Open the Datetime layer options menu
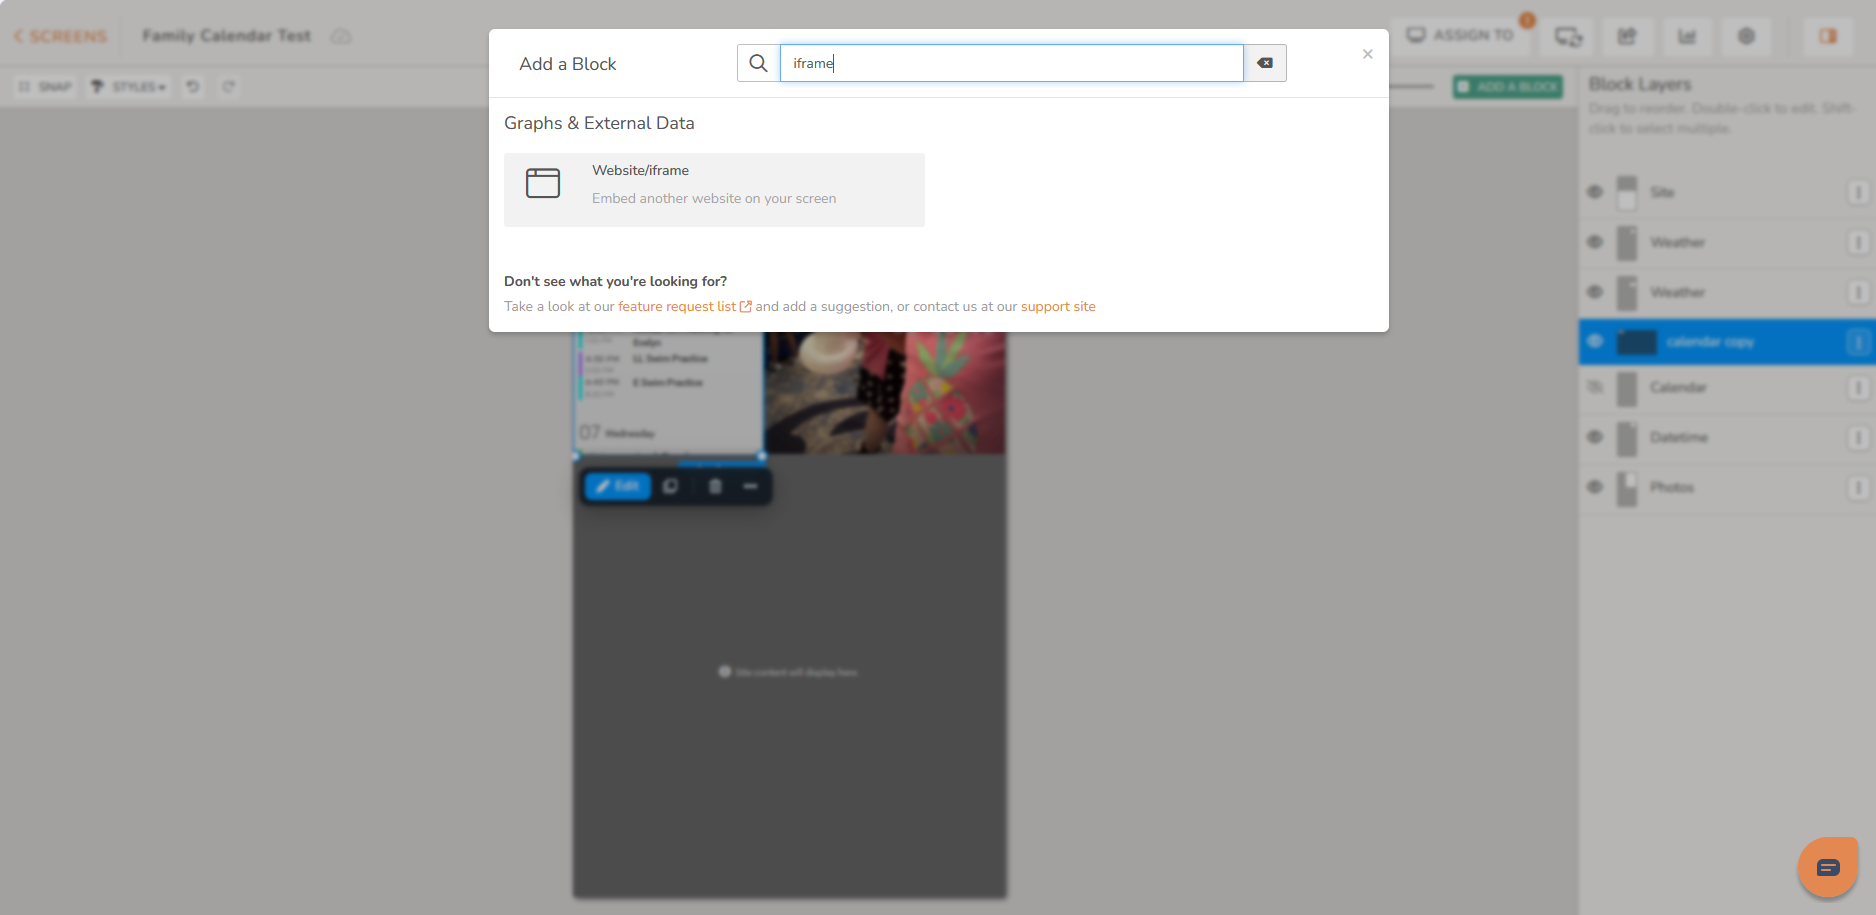 pyautogui.click(x=1858, y=437)
